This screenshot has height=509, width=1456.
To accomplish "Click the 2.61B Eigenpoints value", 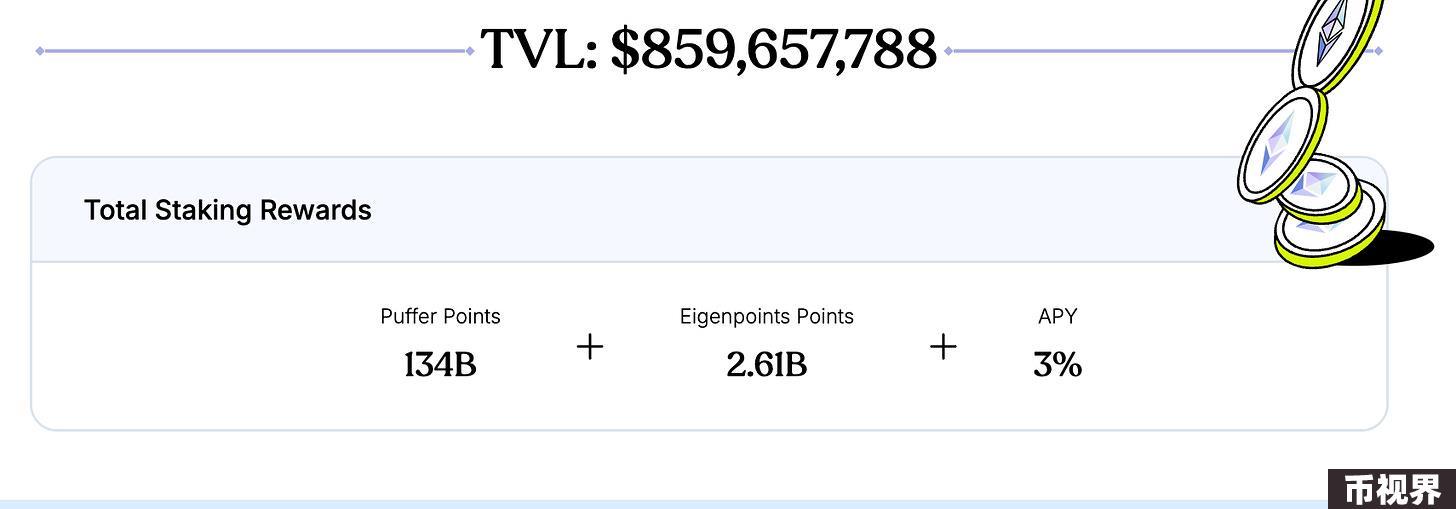I will (x=767, y=365).
